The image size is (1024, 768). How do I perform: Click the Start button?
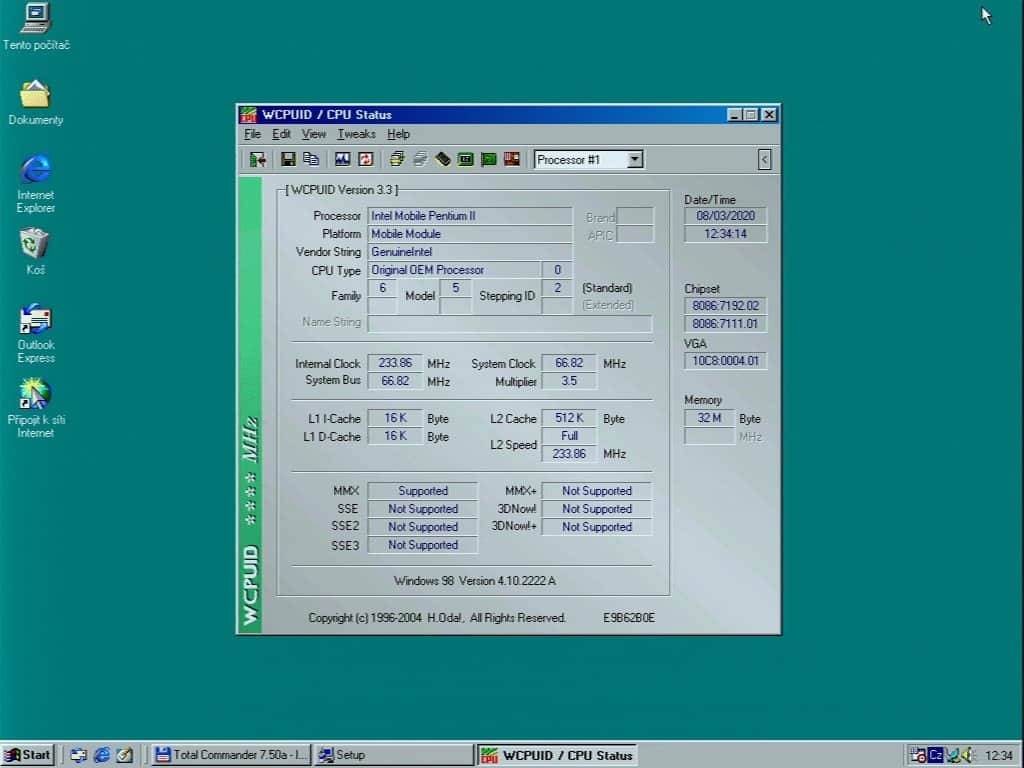click(x=27, y=755)
